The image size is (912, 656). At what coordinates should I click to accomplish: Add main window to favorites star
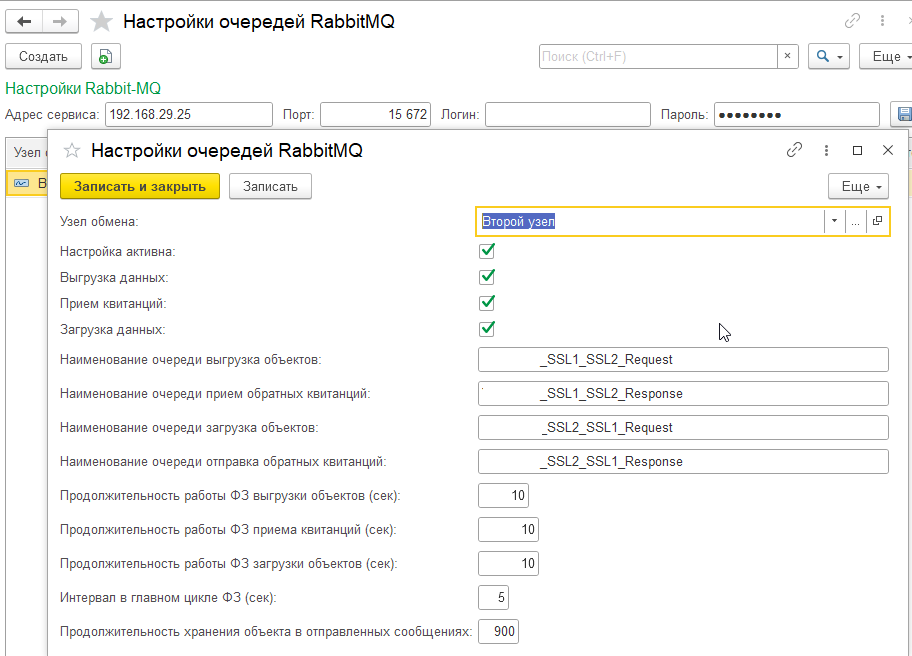point(101,22)
